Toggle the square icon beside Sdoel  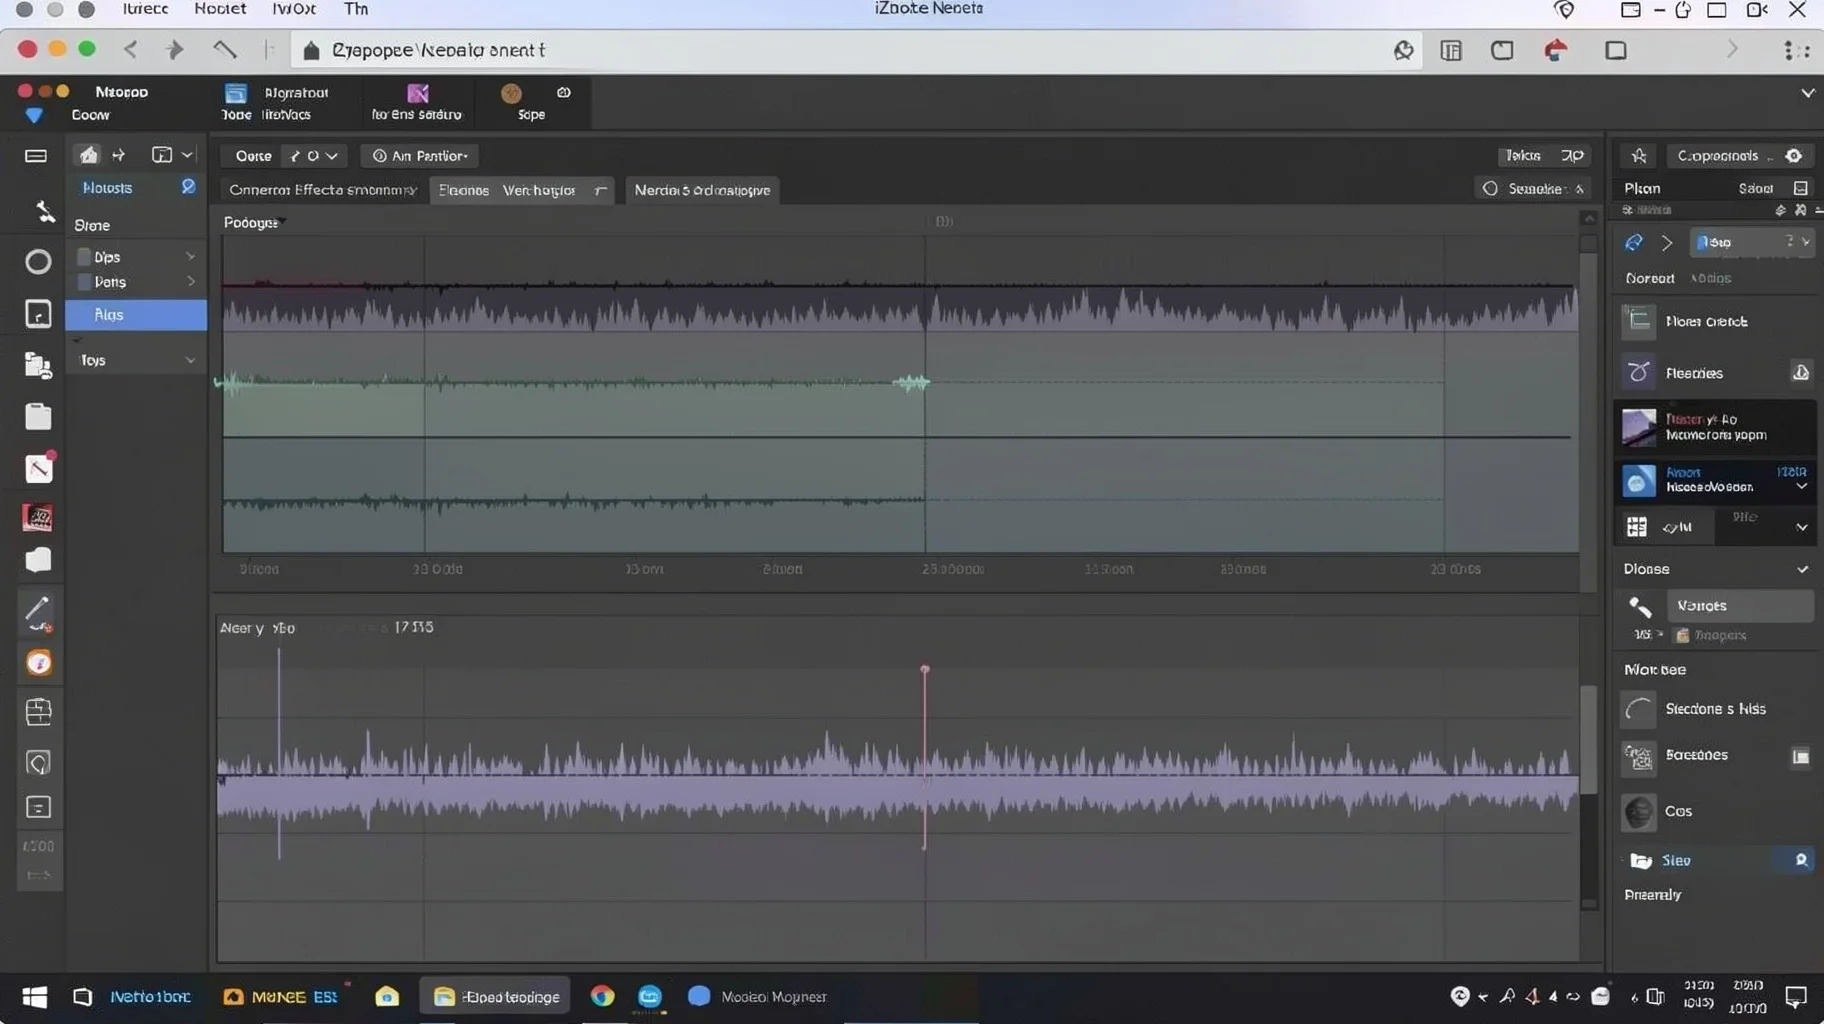(1800, 188)
